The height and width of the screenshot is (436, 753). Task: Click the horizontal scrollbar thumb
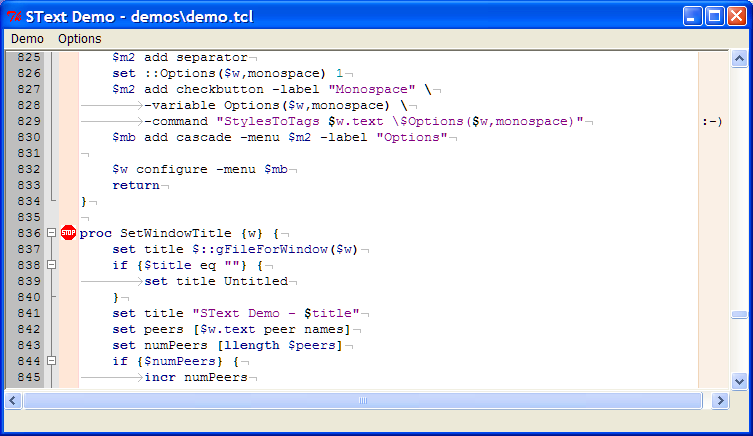point(362,400)
